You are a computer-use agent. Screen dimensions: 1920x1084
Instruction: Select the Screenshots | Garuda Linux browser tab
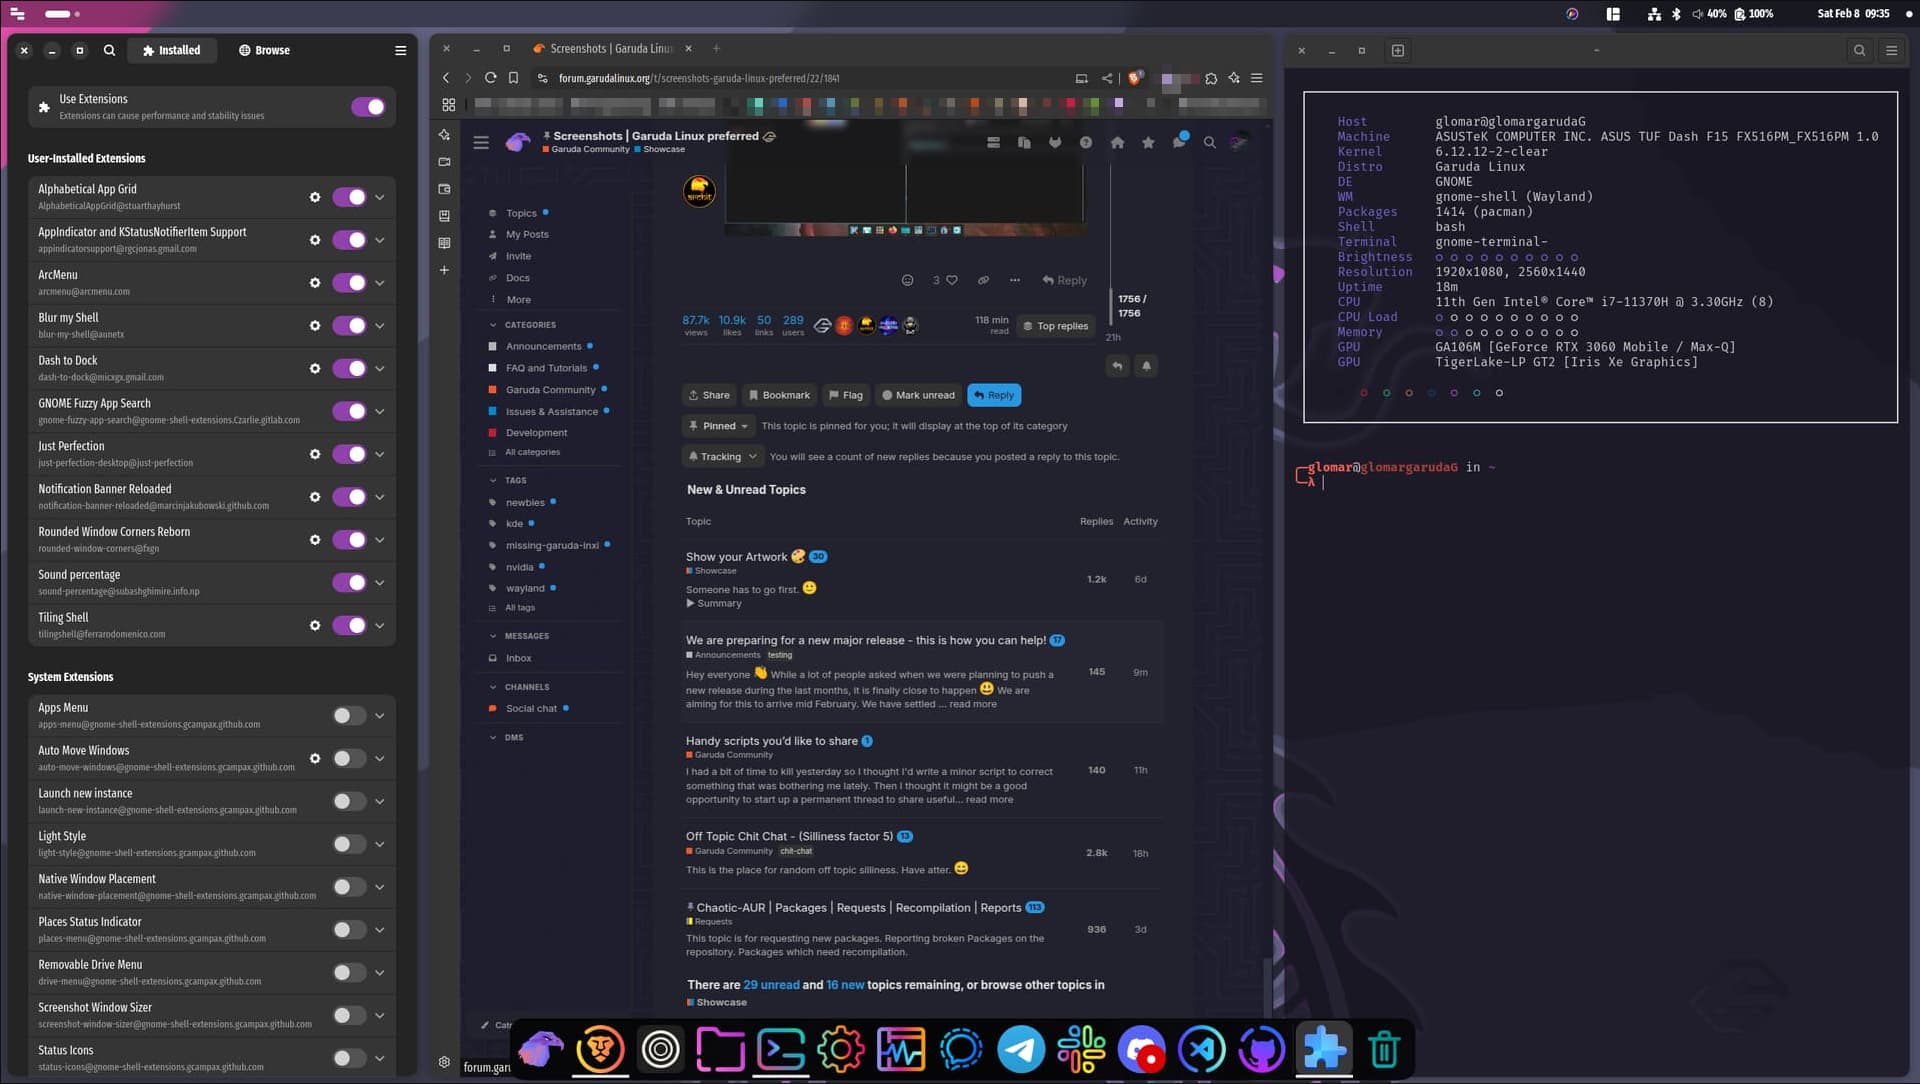[612, 48]
